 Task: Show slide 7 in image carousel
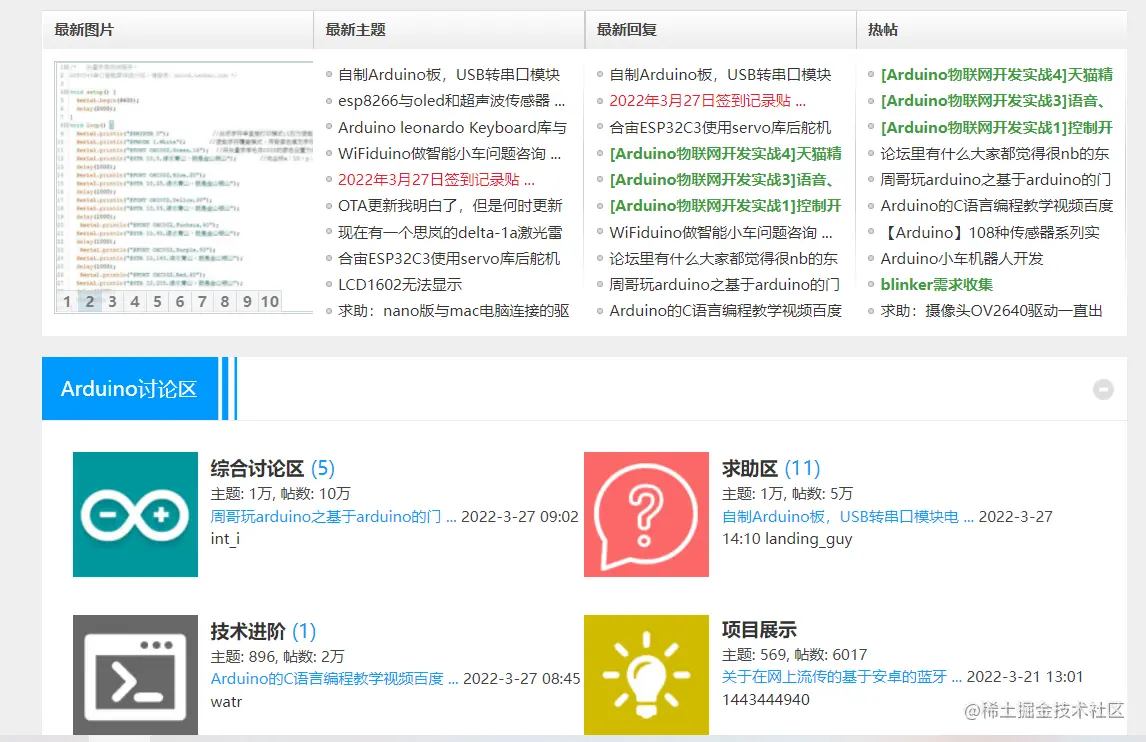[x=202, y=301]
